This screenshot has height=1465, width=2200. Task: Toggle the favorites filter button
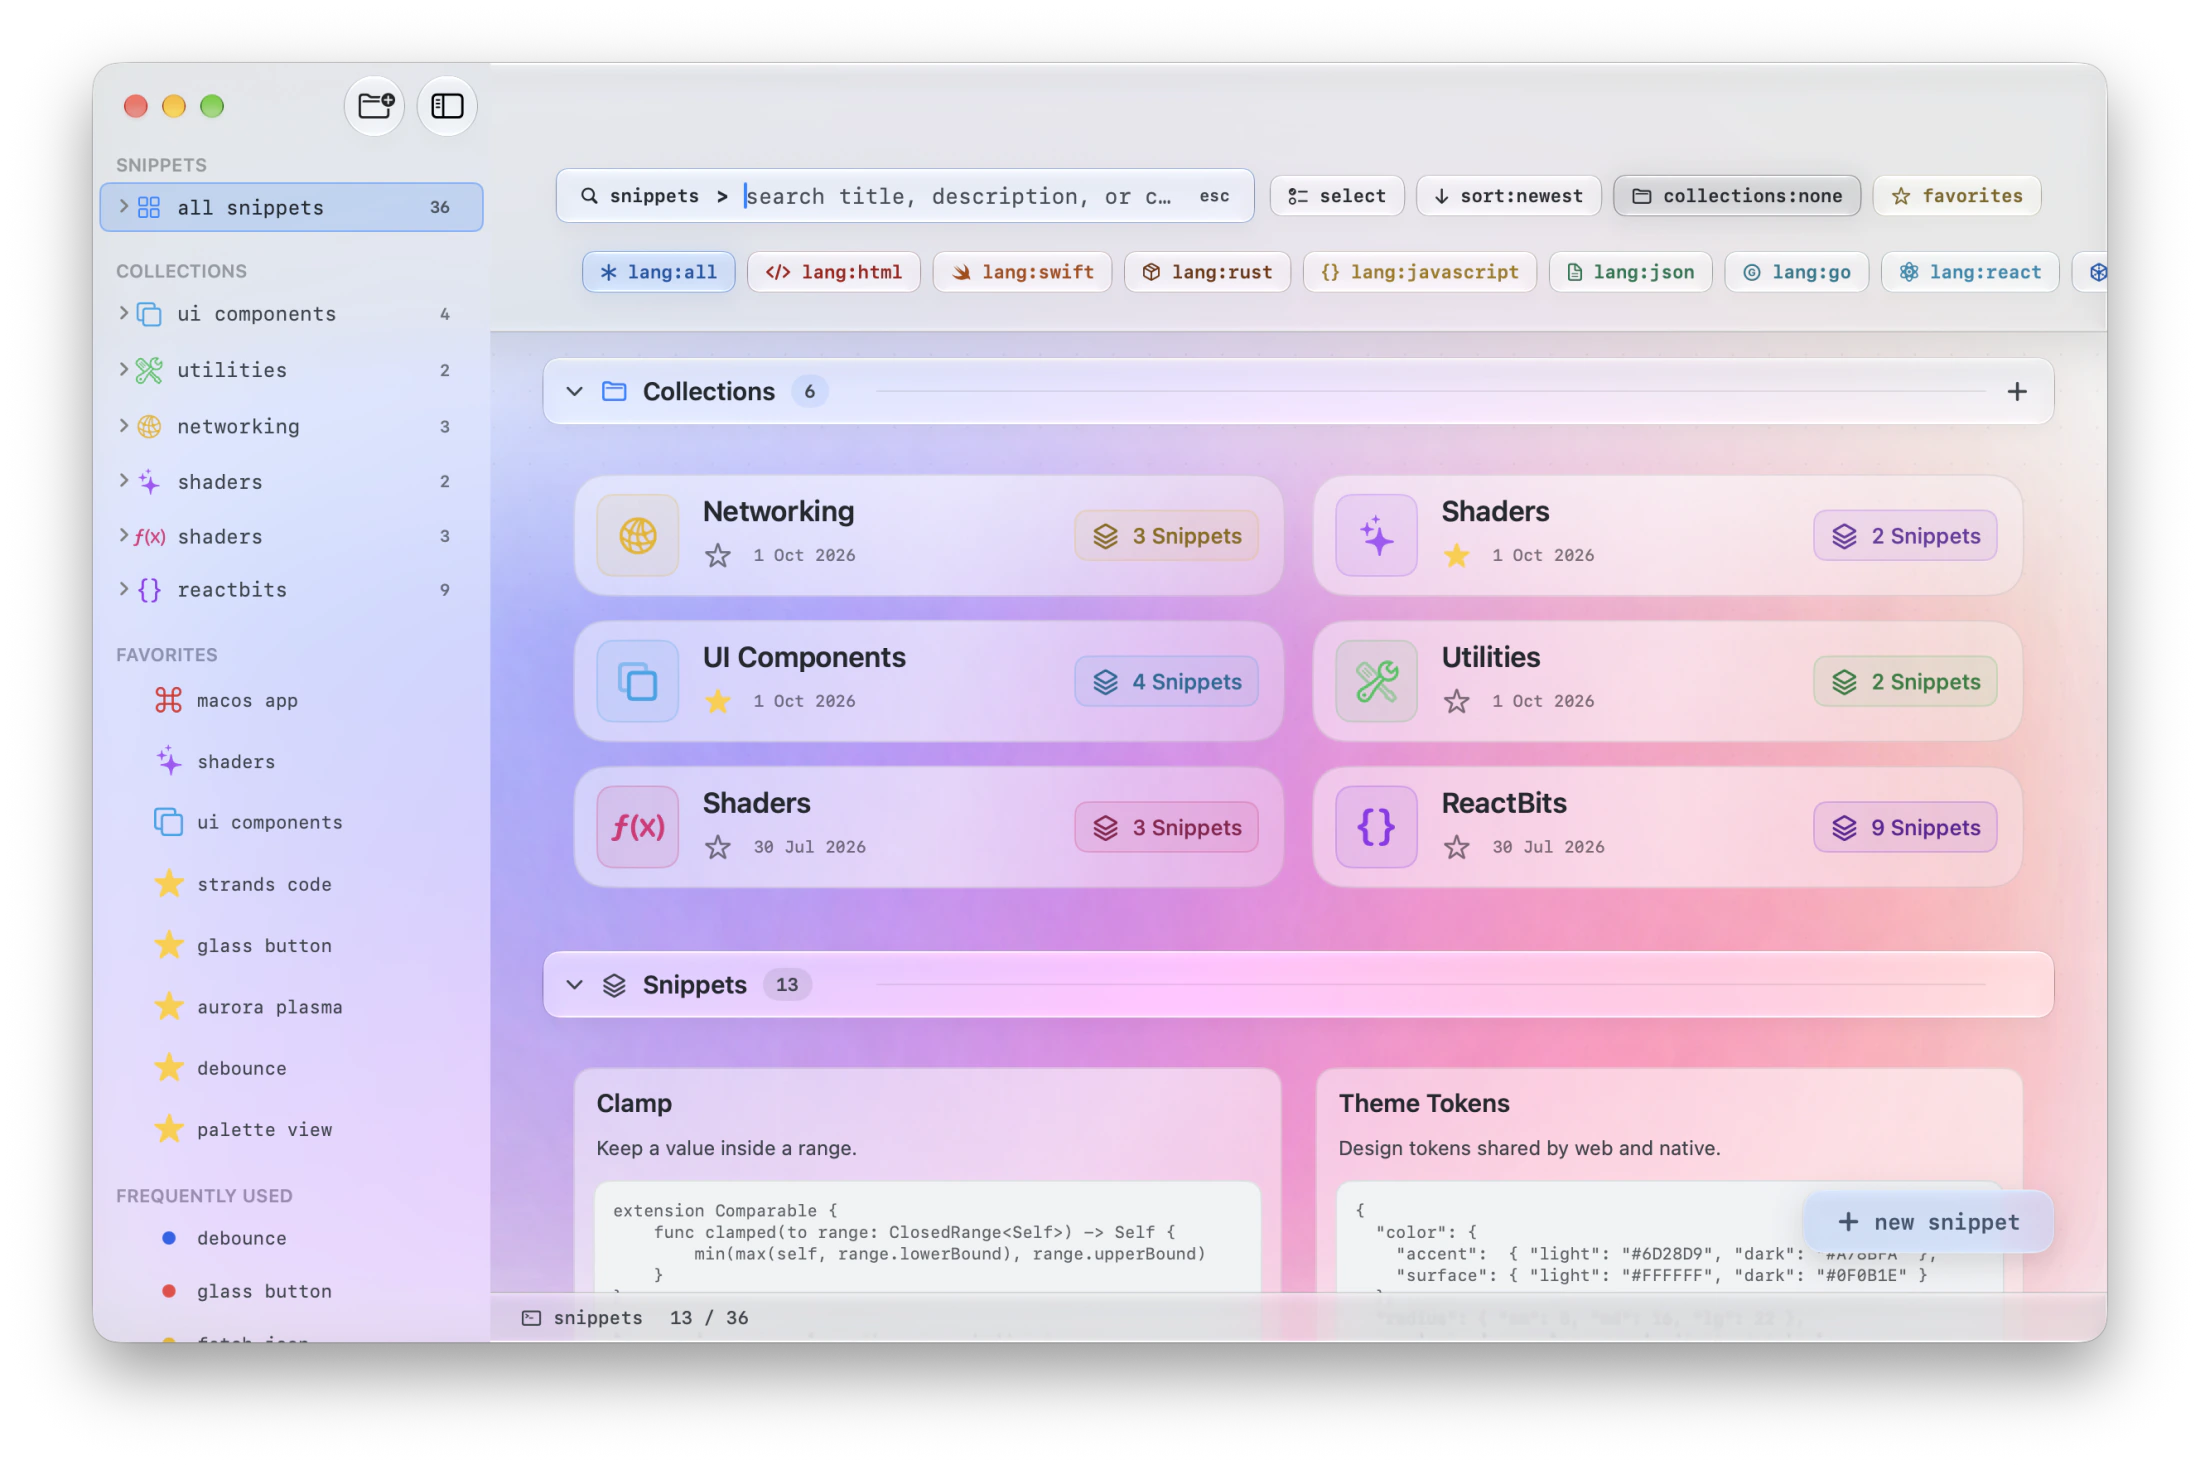[x=1957, y=196]
